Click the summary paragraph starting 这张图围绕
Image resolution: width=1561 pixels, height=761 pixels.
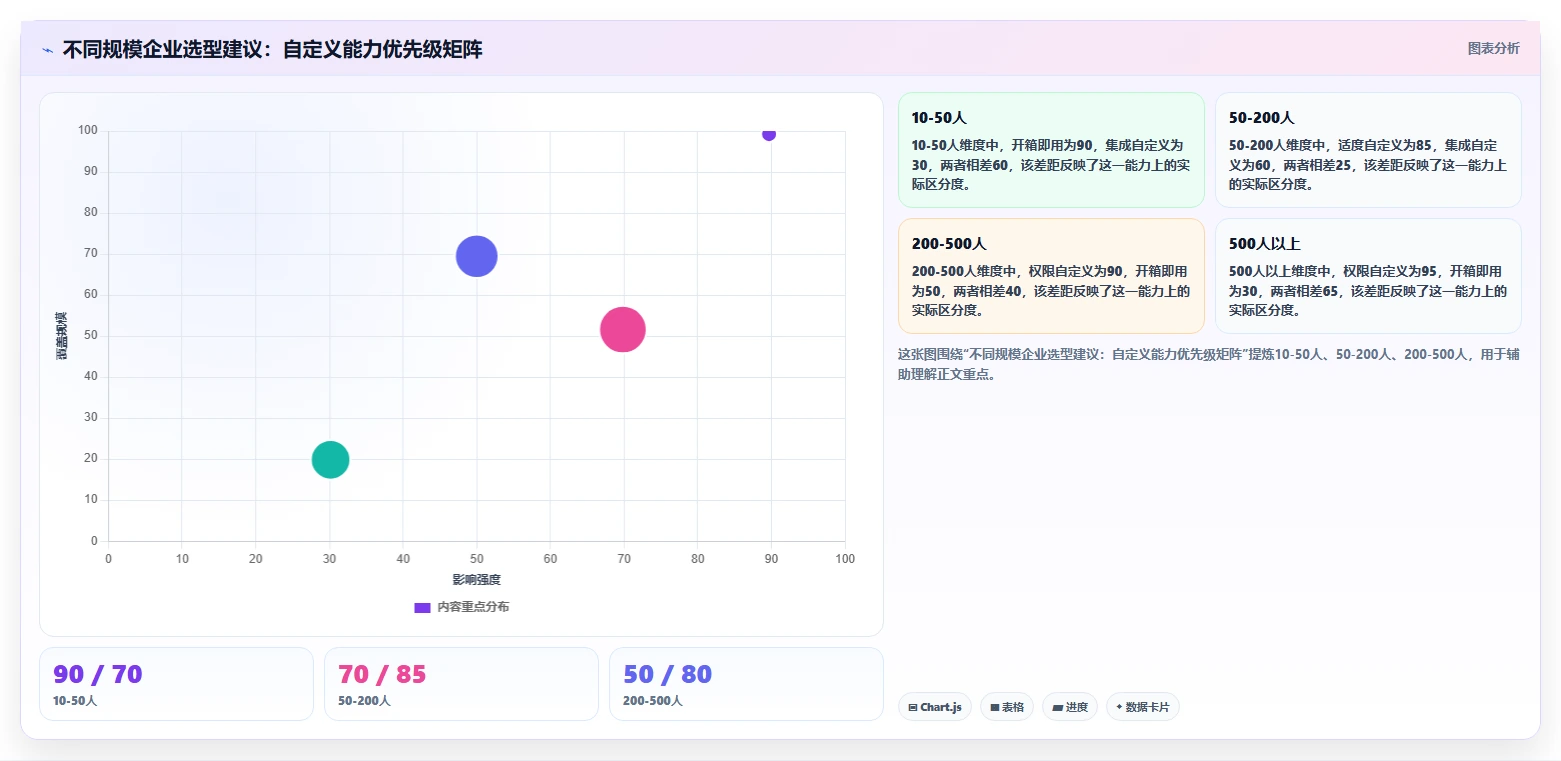(1209, 364)
